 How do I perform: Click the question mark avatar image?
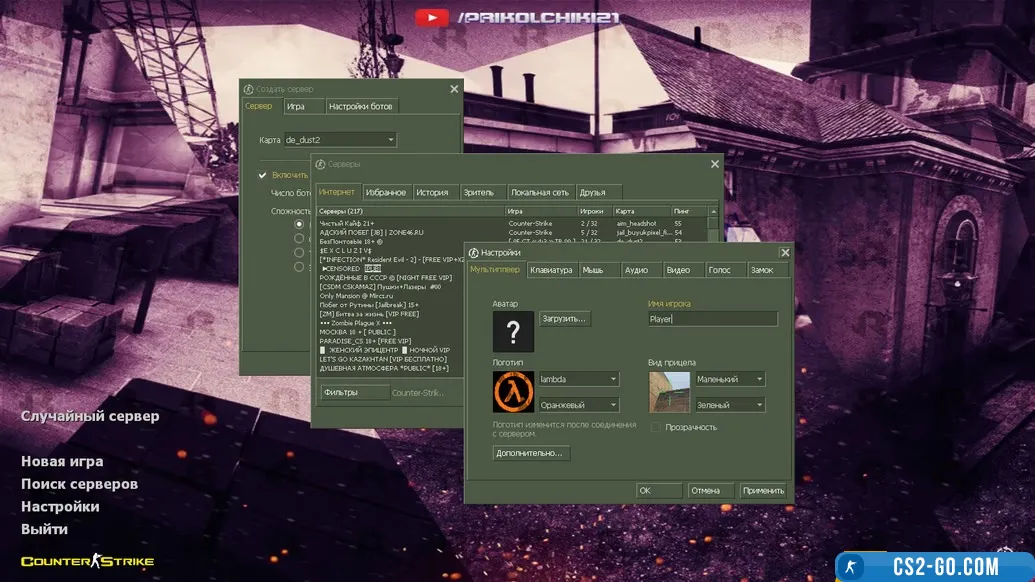pos(513,331)
